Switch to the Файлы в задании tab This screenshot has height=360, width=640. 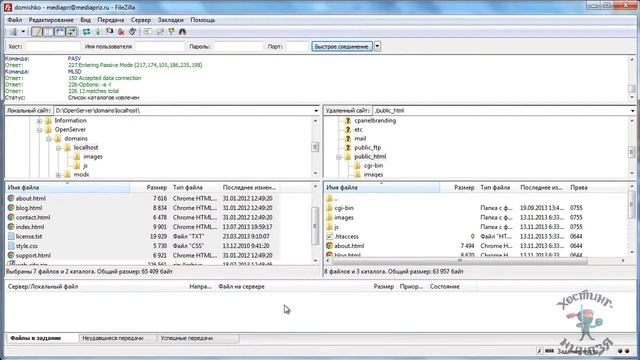click(36, 338)
